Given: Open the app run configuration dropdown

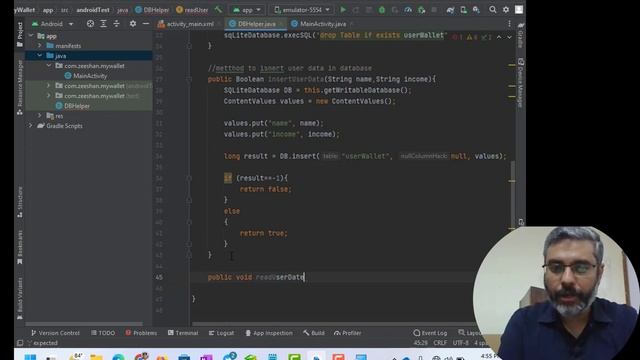Looking at the screenshot, I should point(247,9).
